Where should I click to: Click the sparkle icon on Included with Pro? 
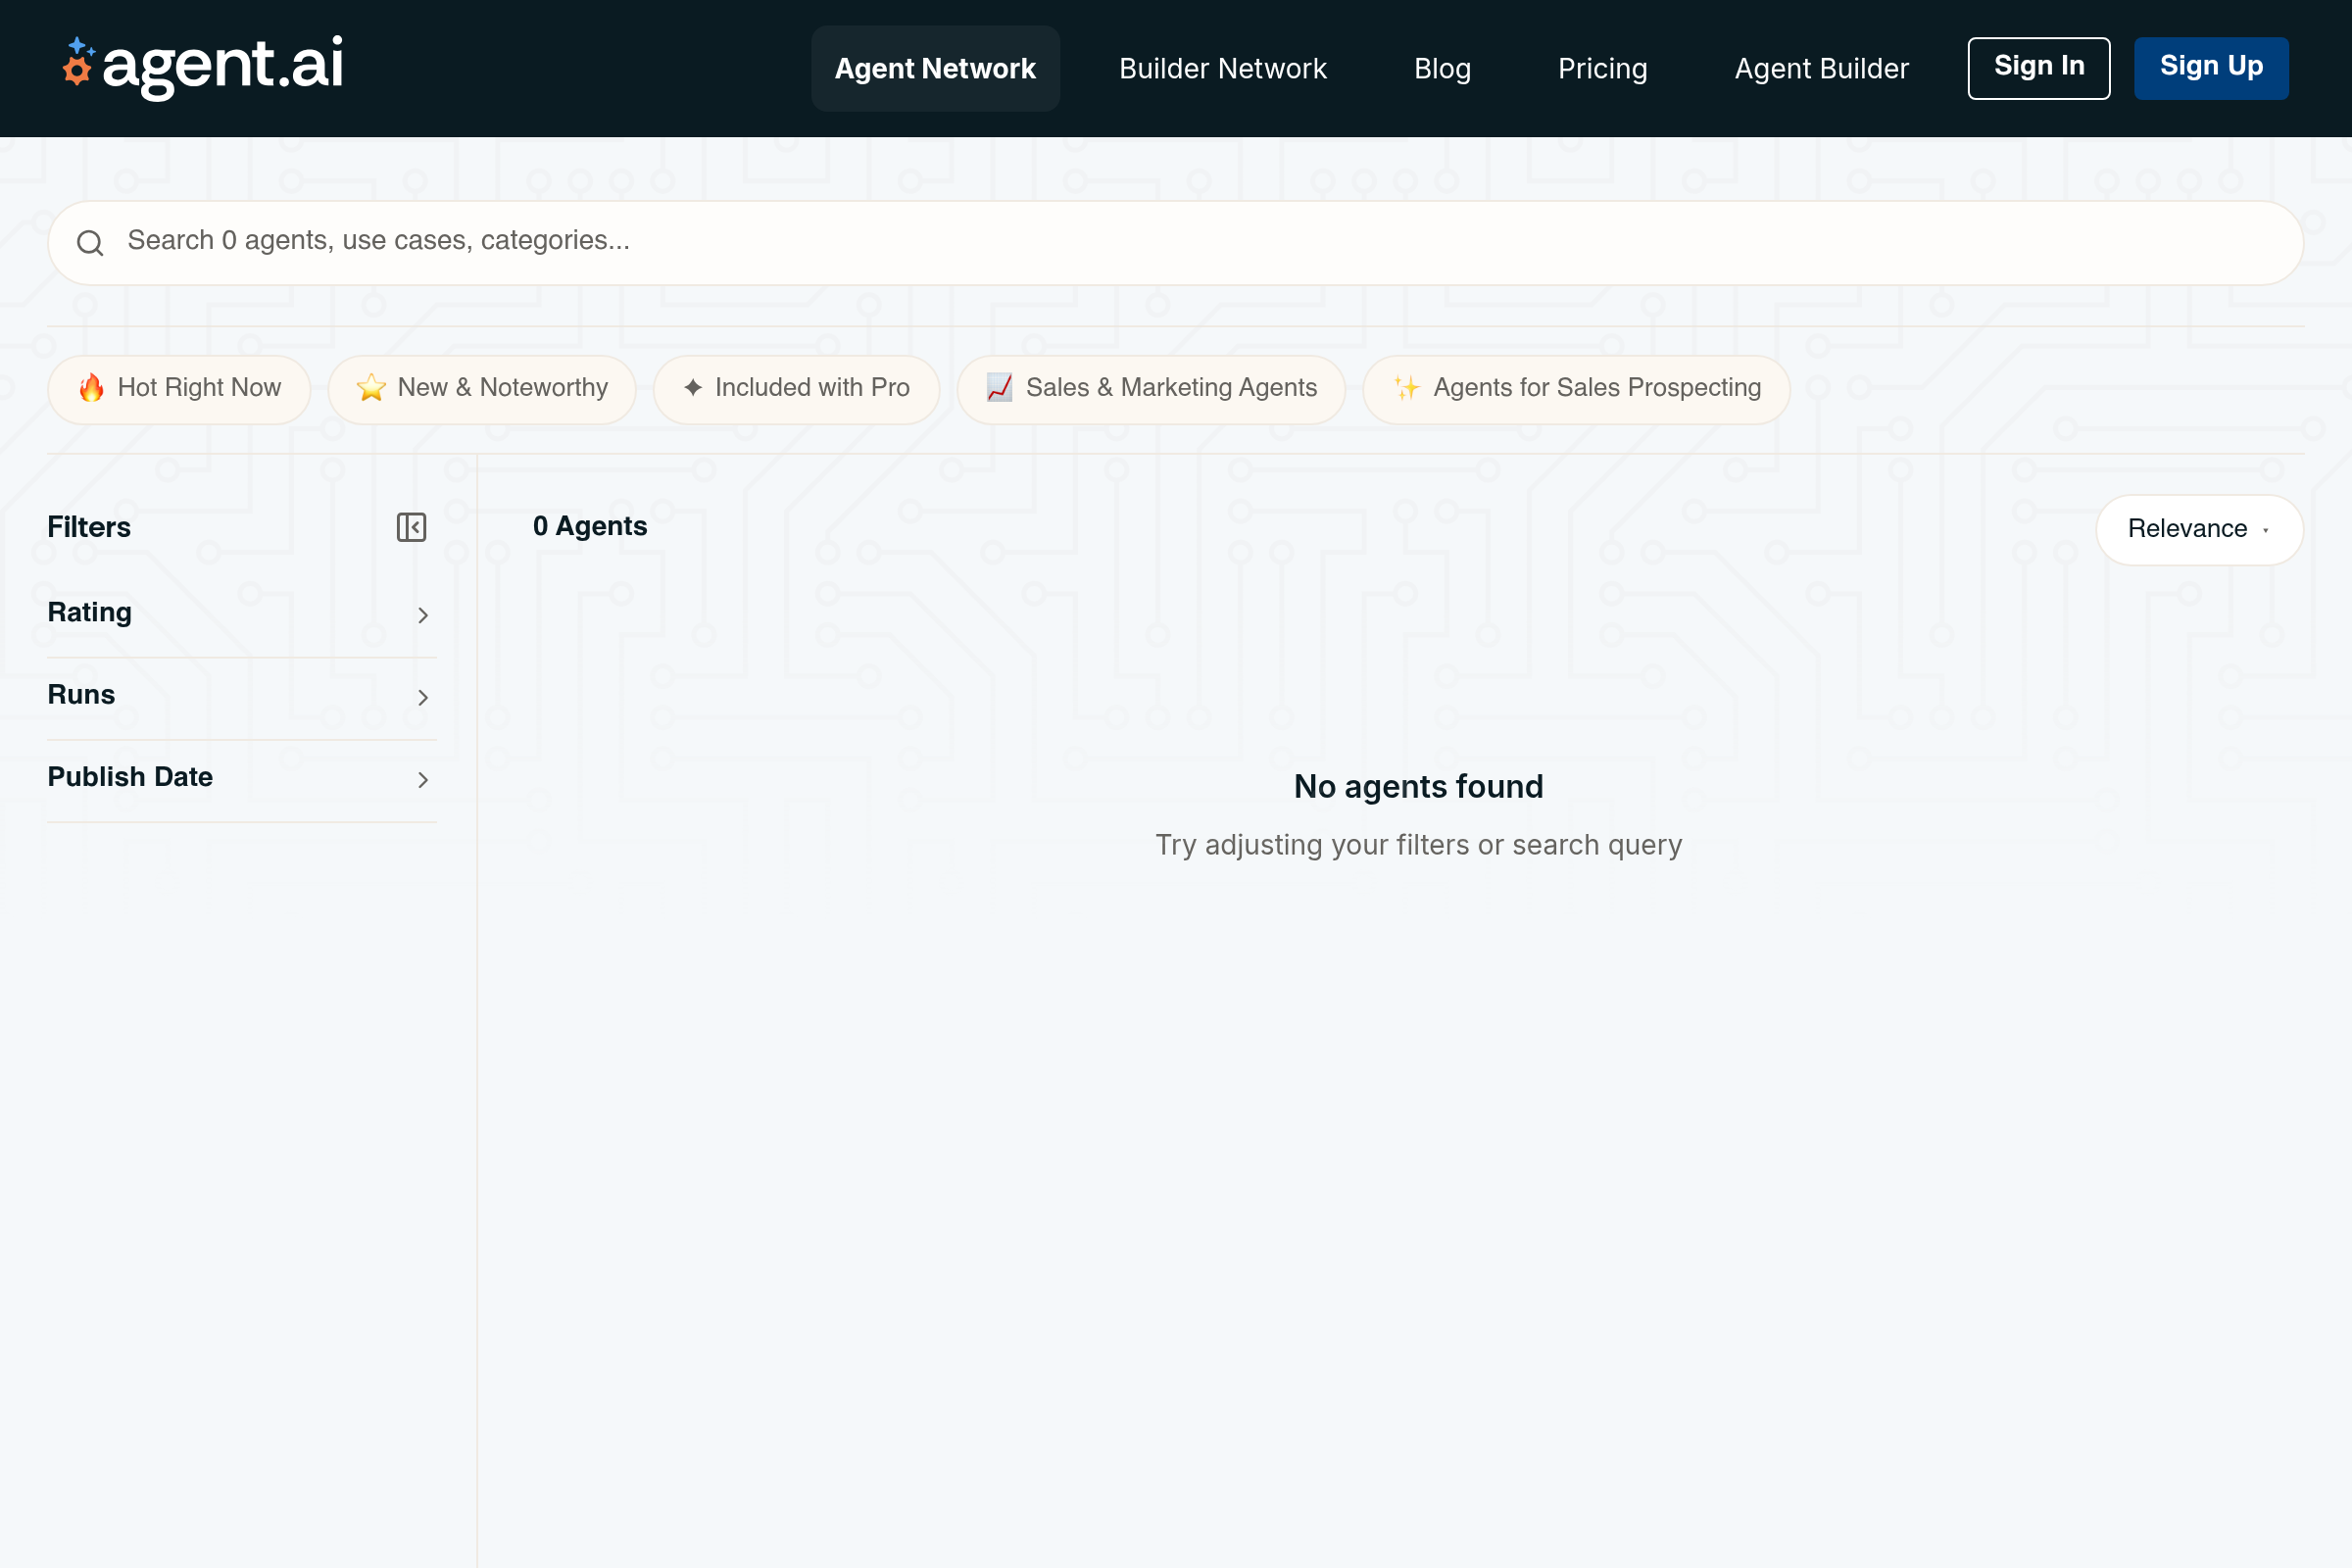click(x=693, y=388)
